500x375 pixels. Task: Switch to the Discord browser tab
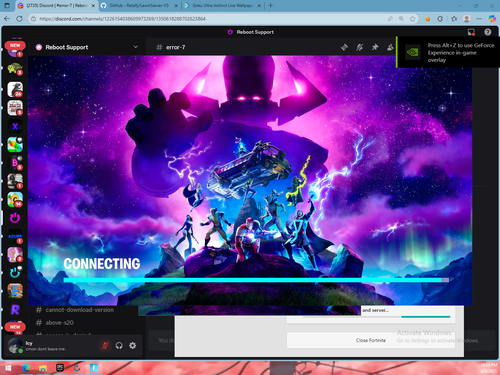click(x=56, y=6)
